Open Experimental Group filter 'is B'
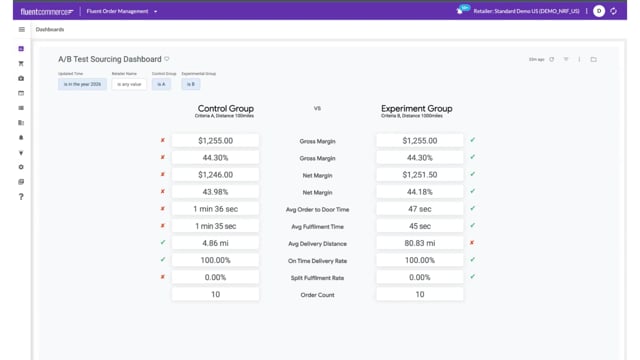Viewport: 640px width, 360px height. 191,84
